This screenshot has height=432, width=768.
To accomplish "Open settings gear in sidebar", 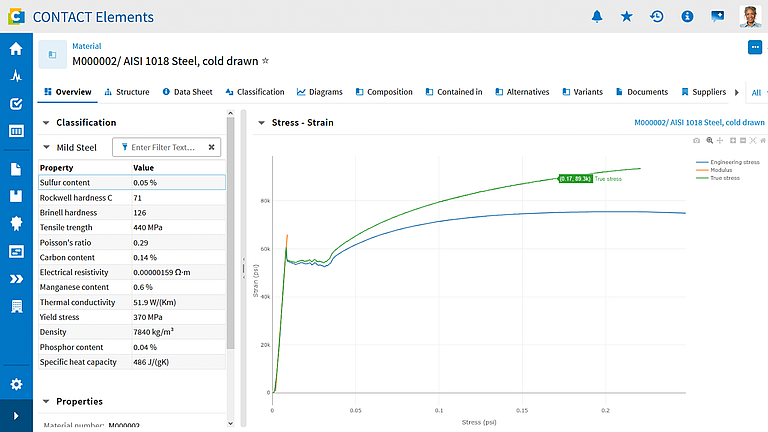I will [x=16, y=384].
